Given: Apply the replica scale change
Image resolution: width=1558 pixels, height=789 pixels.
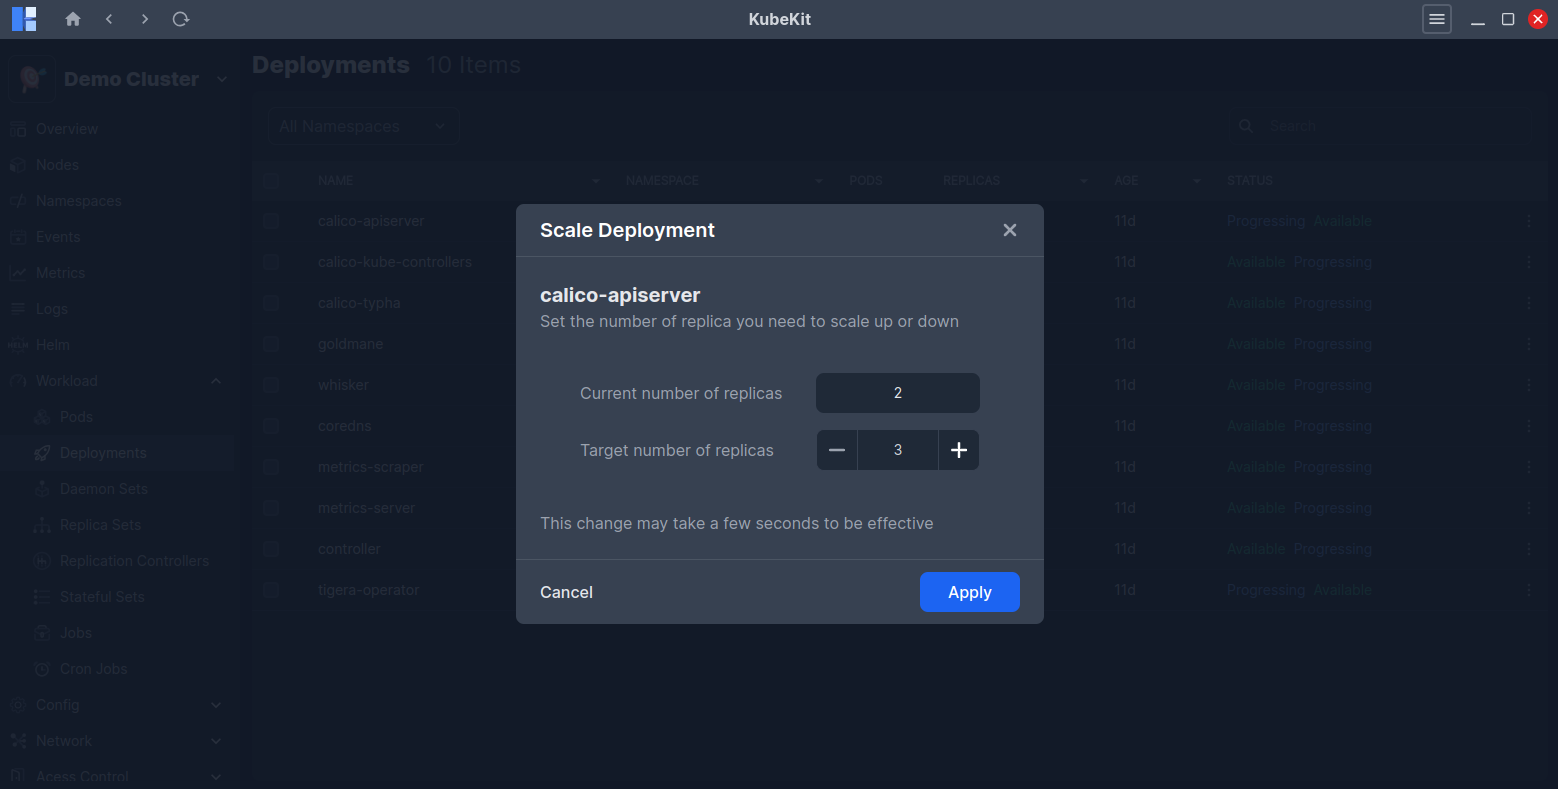Looking at the screenshot, I should point(969,592).
